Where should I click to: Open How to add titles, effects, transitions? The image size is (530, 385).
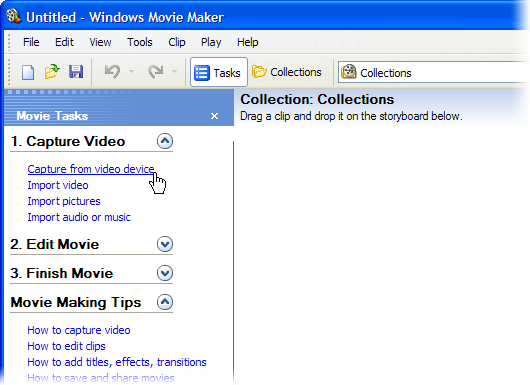point(117,362)
